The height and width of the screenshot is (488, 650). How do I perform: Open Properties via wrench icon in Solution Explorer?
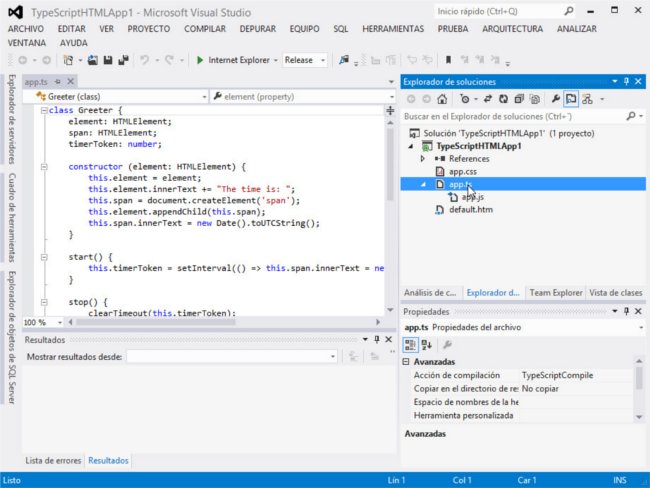[x=555, y=99]
